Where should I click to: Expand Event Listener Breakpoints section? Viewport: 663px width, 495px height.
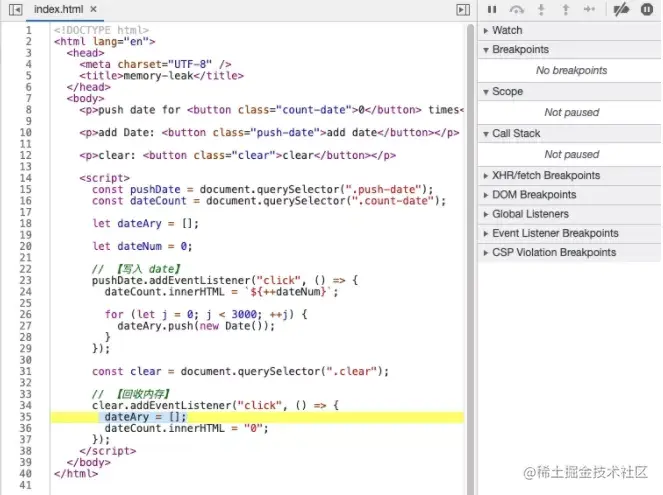pyautogui.click(x=569, y=233)
